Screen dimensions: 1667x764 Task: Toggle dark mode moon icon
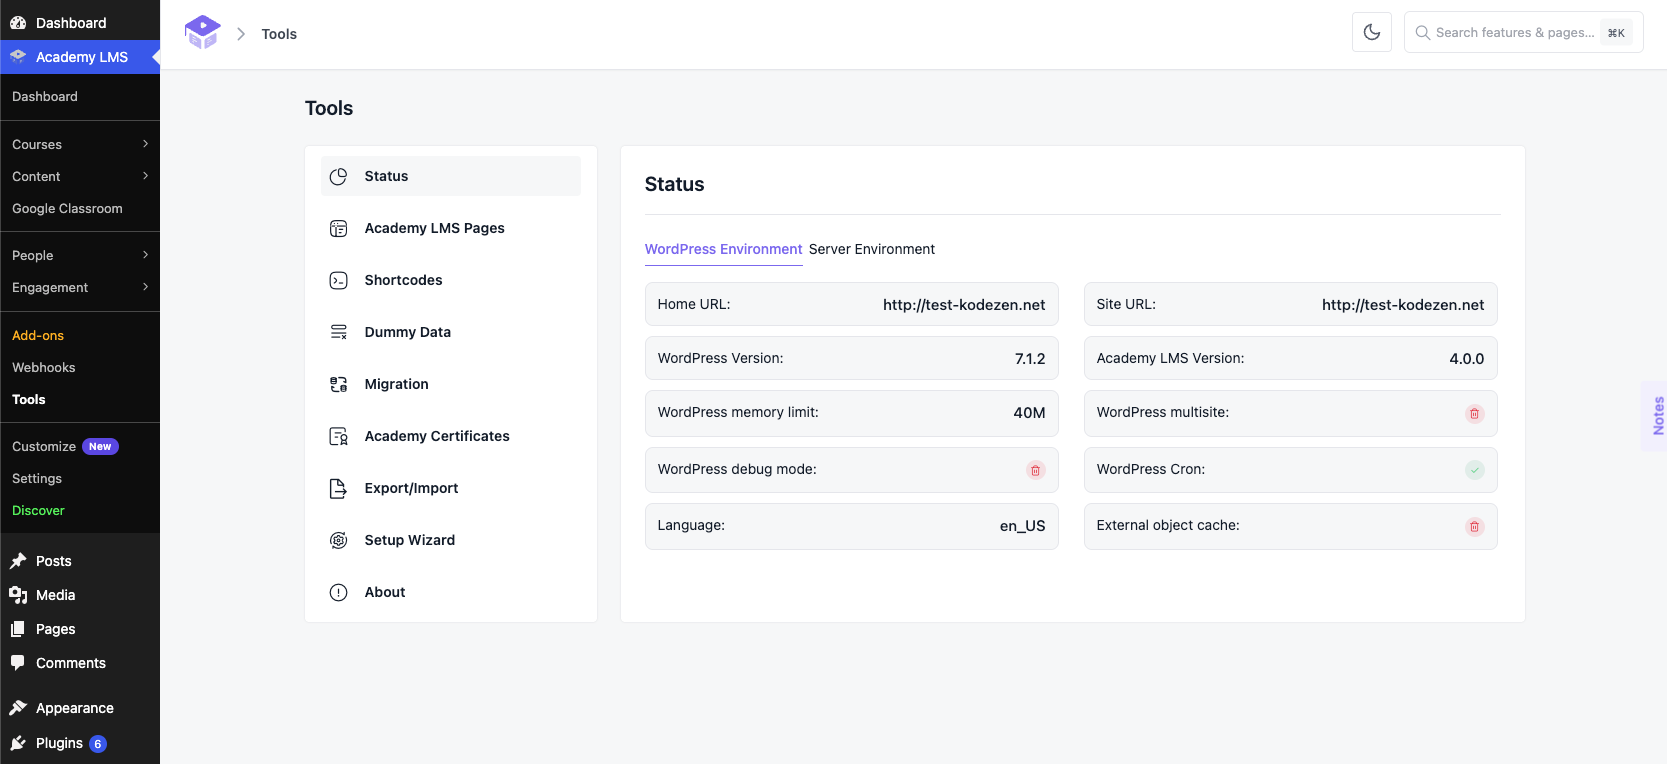[1372, 32]
